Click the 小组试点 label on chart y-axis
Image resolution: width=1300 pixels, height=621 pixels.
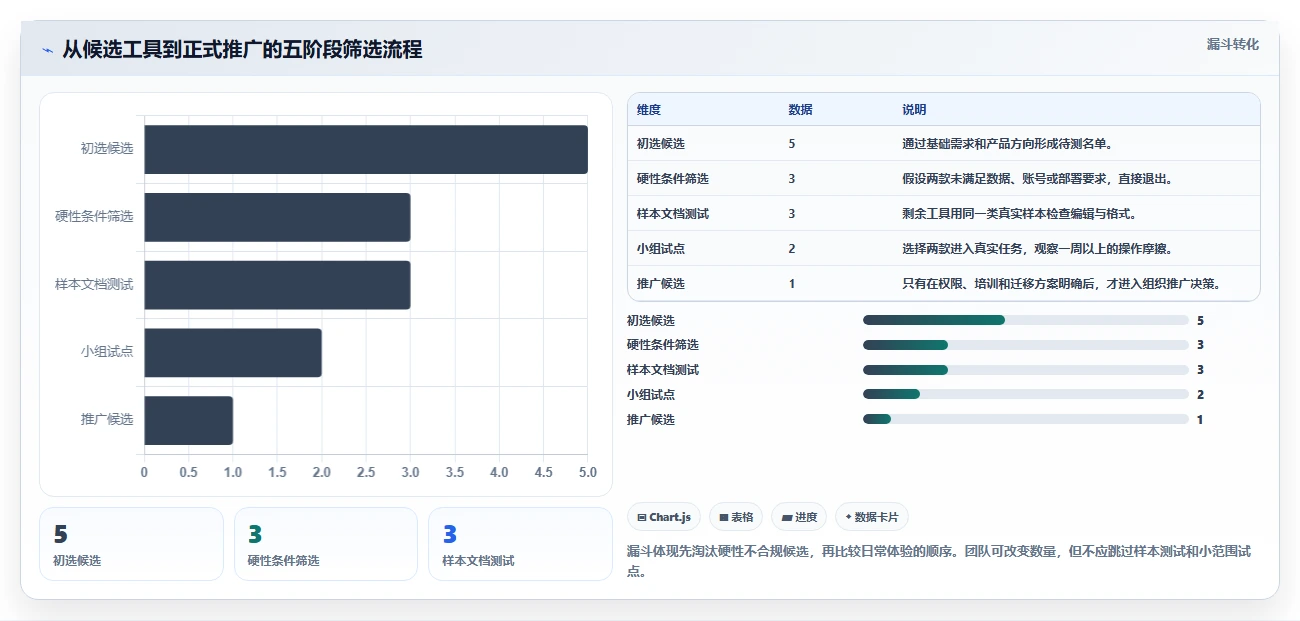pyautogui.click(x=107, y=352)
